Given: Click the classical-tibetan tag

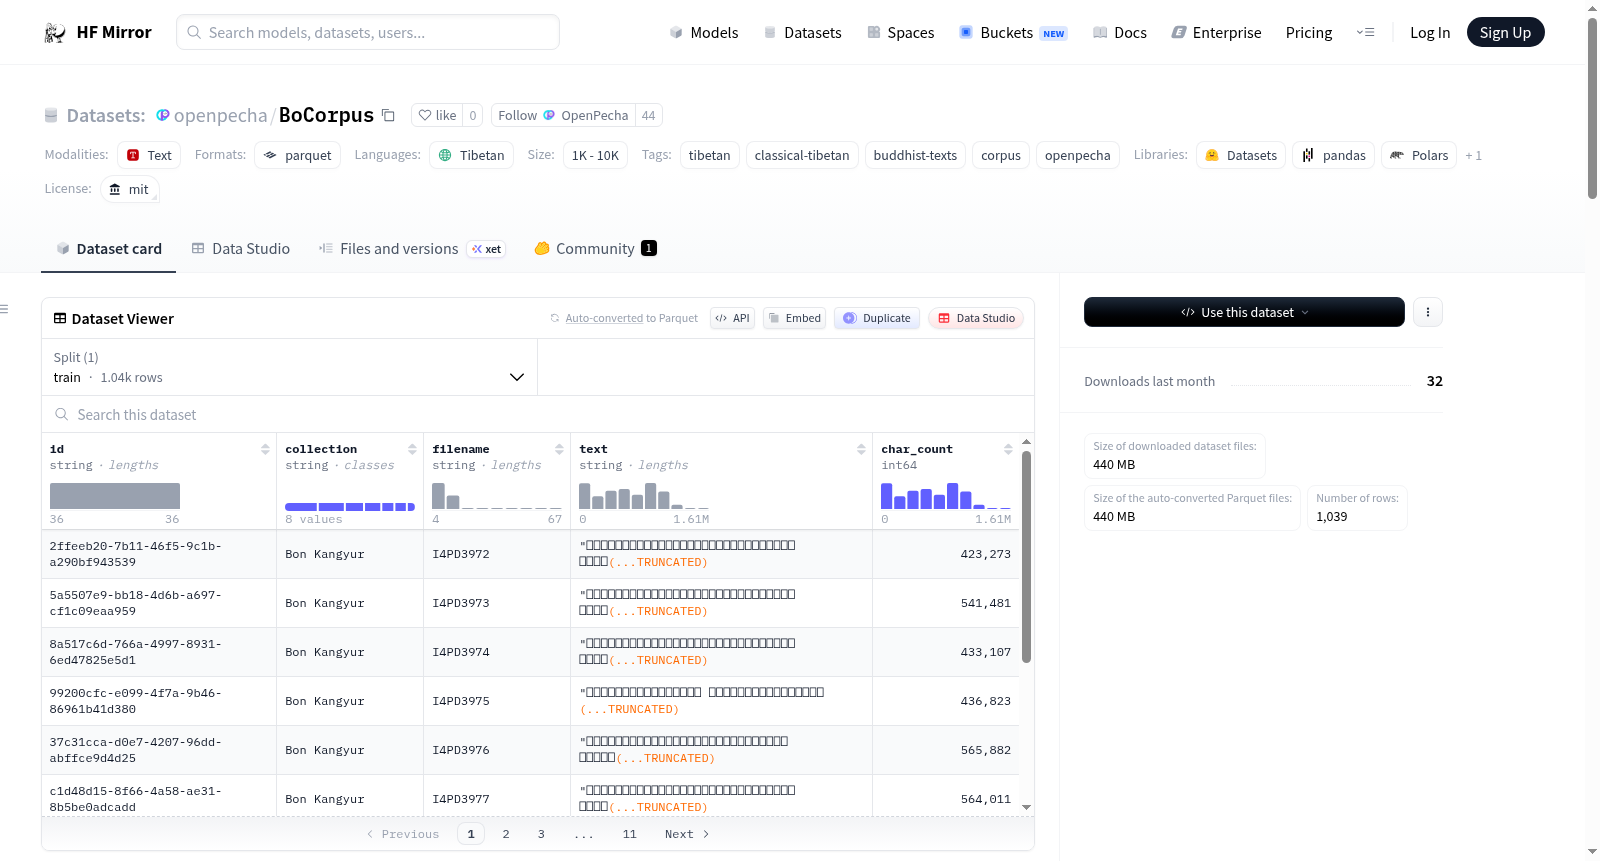Looking at the screenshot, I should point(802,155).
